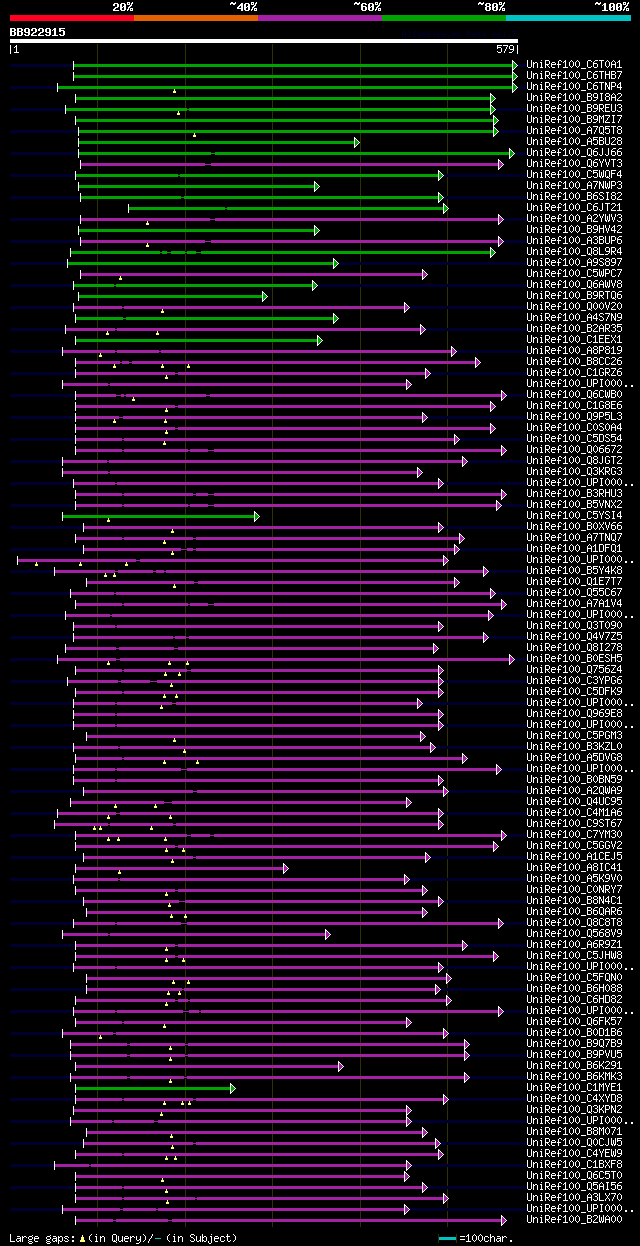Open hit UniRef100_C6THB7
Image resolution: width=640 pixels, height=1246 pixels.
574,75
